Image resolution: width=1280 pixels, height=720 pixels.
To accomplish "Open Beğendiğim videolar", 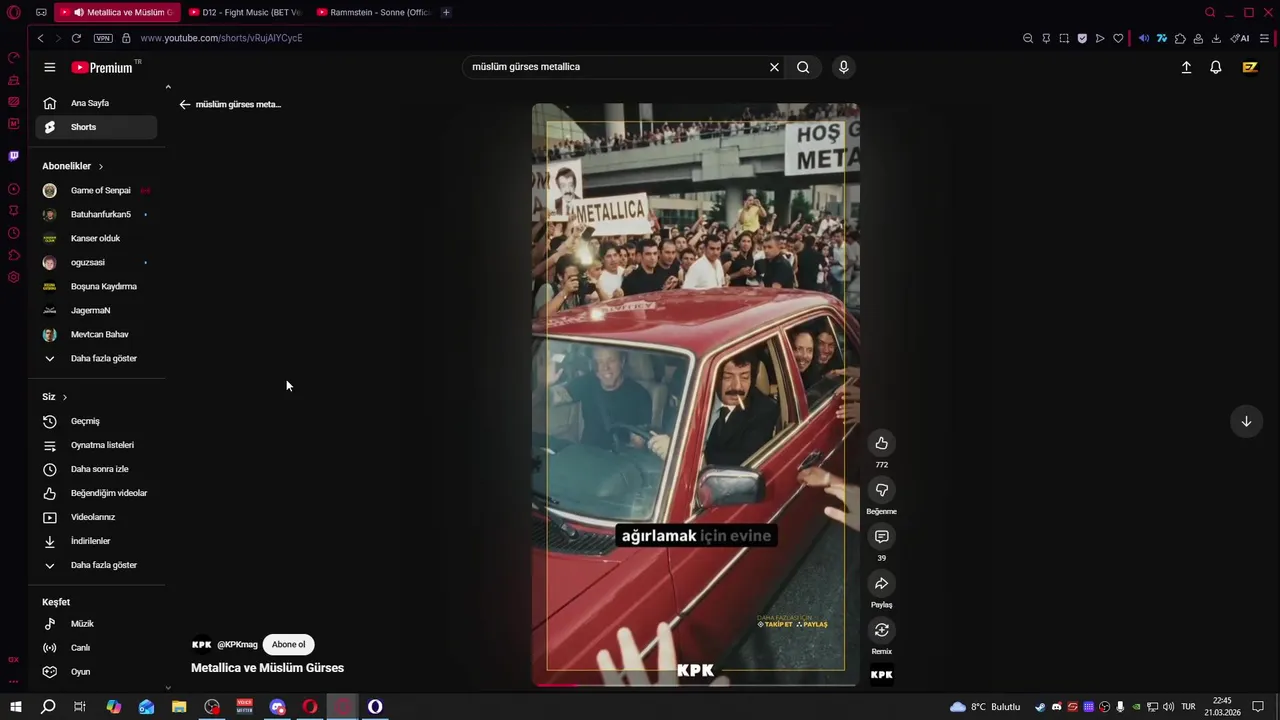I will [96, 493].
